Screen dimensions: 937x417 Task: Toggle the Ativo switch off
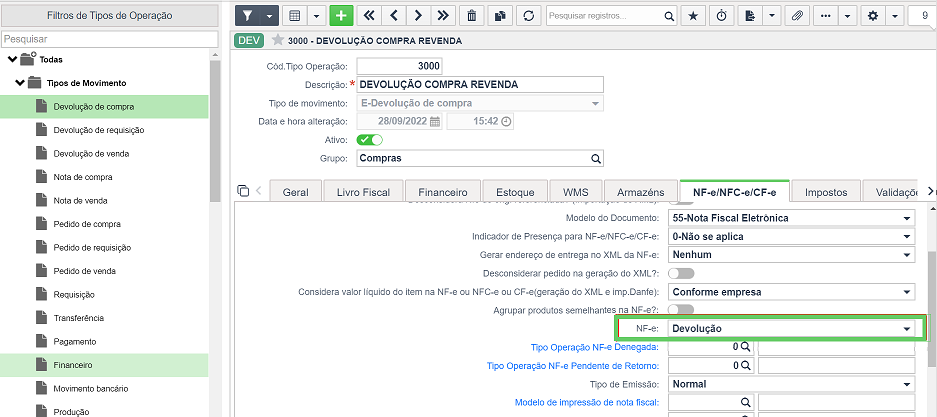(369, 140)
